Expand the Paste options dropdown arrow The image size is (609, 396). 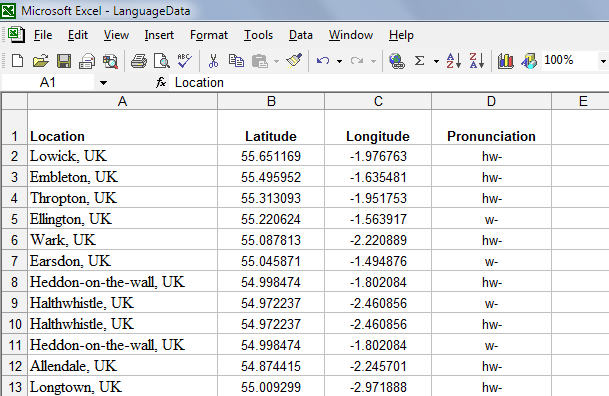tap(276, 61)
